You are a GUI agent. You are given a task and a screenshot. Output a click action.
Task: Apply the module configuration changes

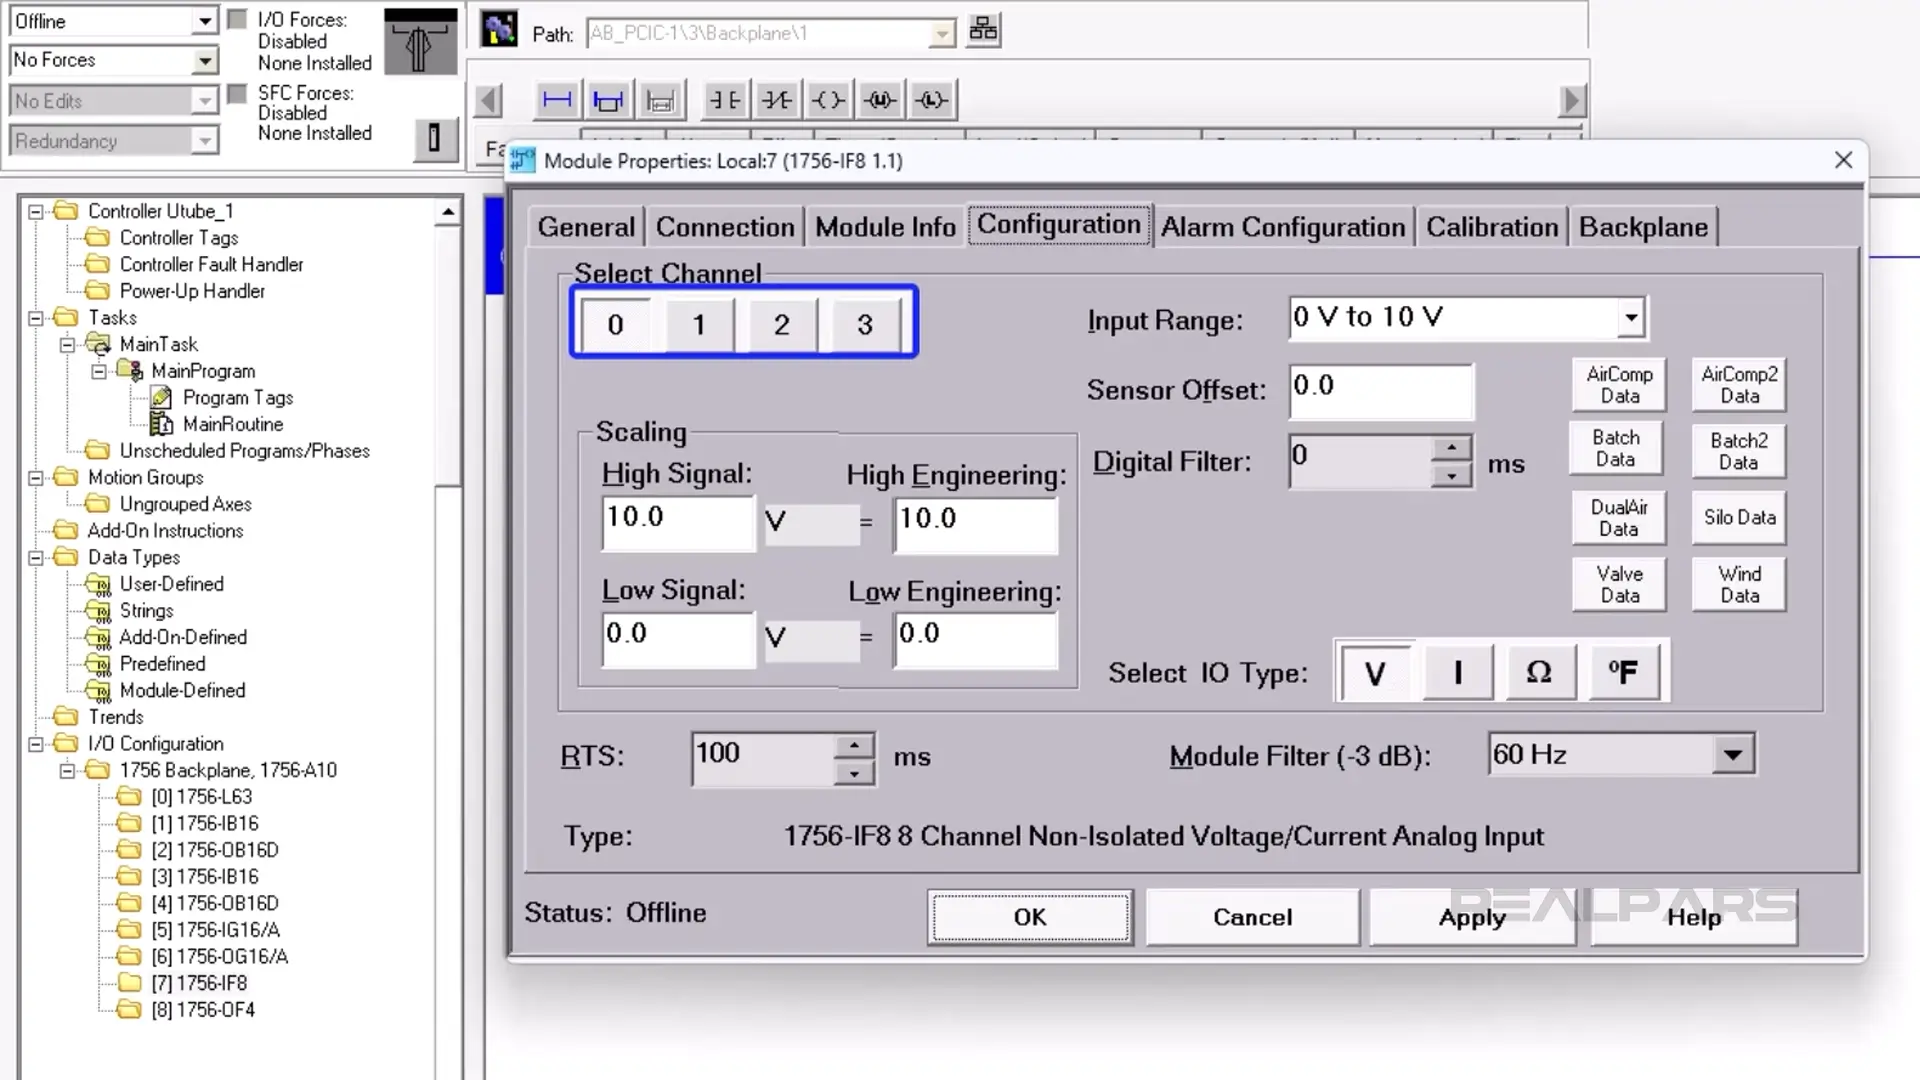pyautogui.click(x=1471, y=916)
